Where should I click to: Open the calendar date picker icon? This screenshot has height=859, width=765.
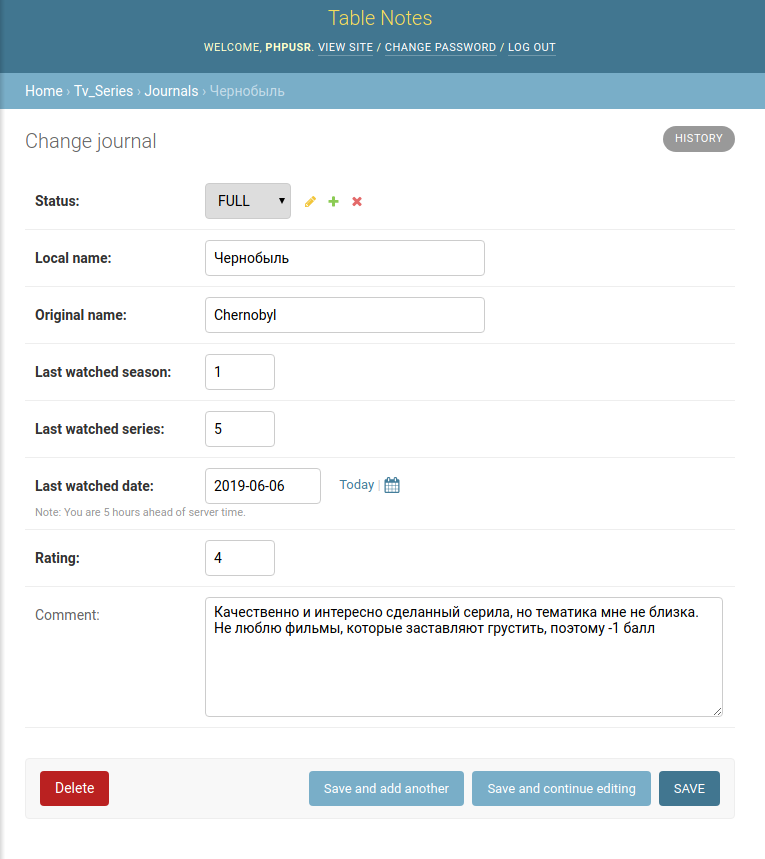[392, 485]
